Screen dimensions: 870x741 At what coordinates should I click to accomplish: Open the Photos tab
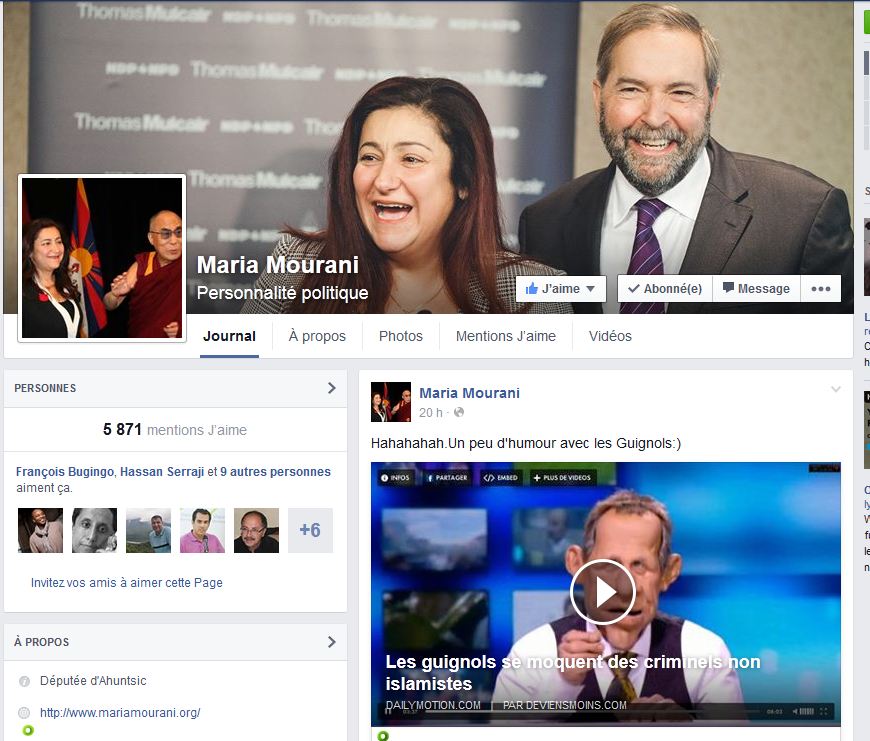coord(401,336)
